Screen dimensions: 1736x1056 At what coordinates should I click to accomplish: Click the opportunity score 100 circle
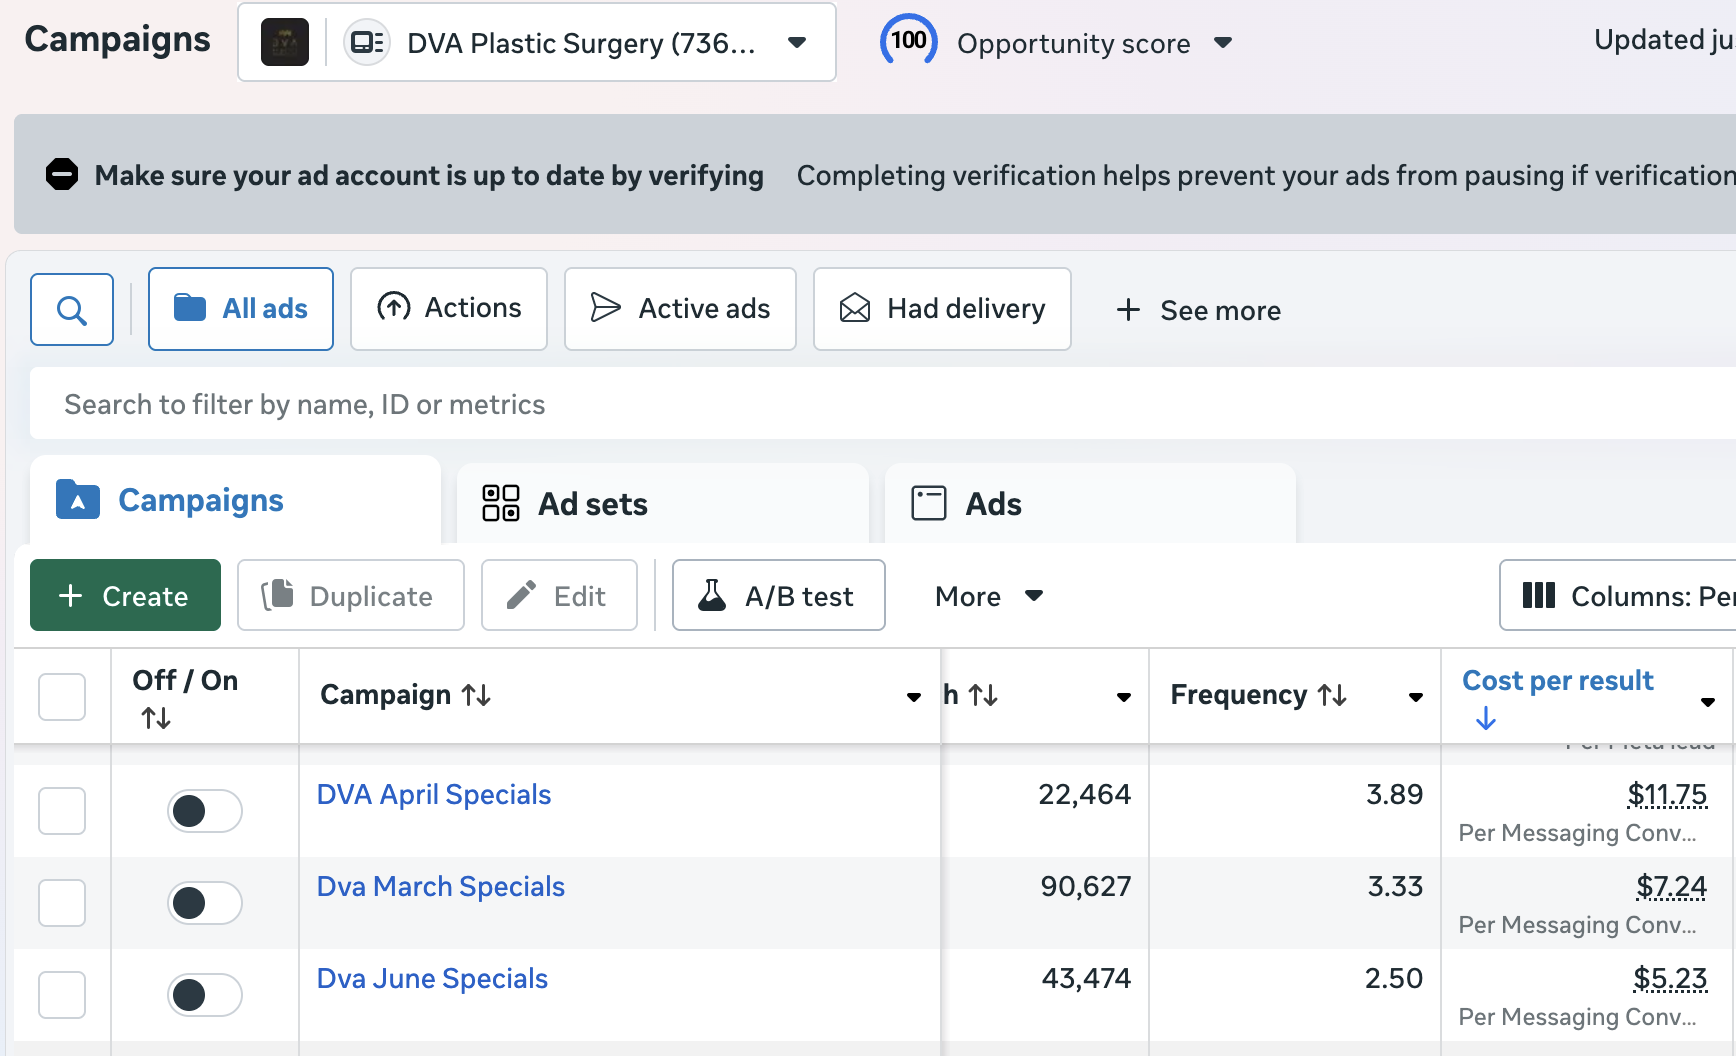[x=909, y=41]
